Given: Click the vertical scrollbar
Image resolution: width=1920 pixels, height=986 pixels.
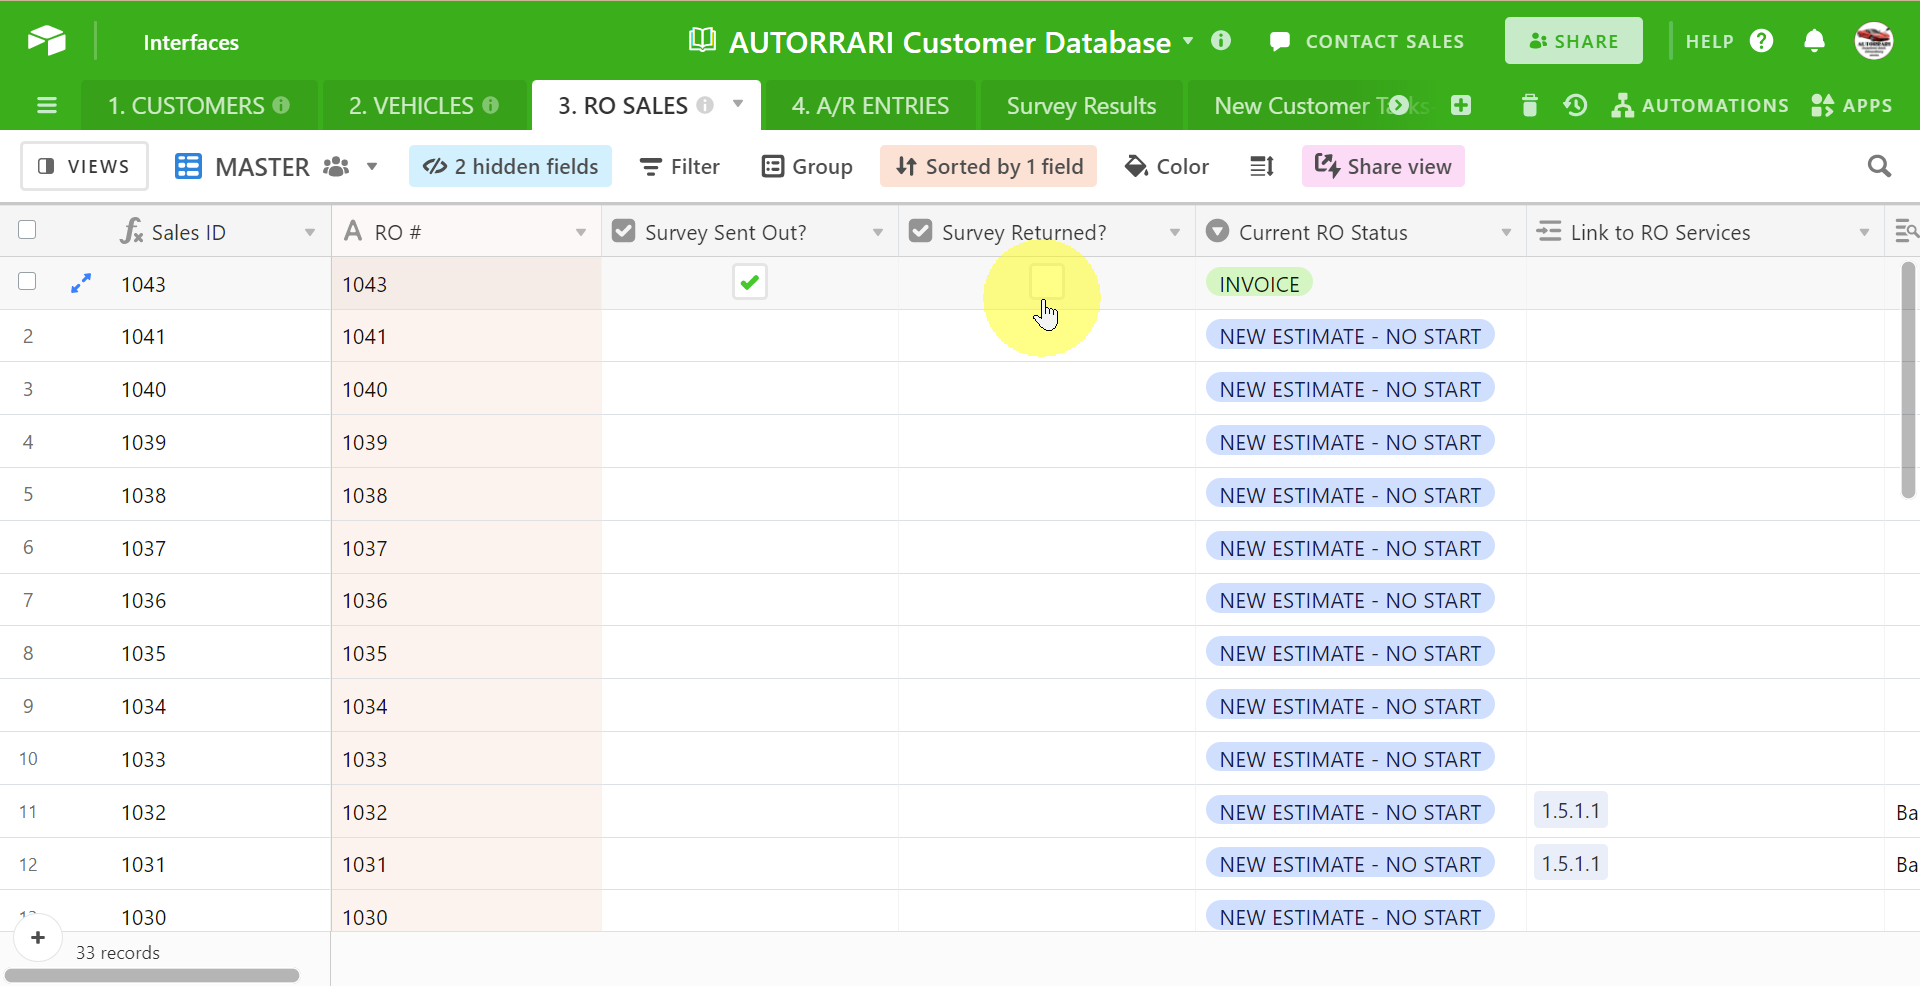Looking at the screenshot, I should pyautogui.click(x=1908, y=380).
